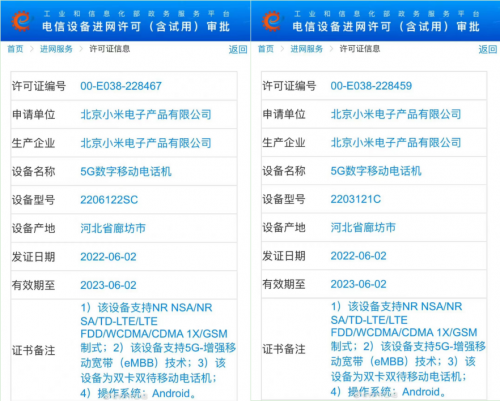Image resolution: width=500 pixels, height=401 pixels.
Task: Click device model 2203121C
Action: click(355, 199)
